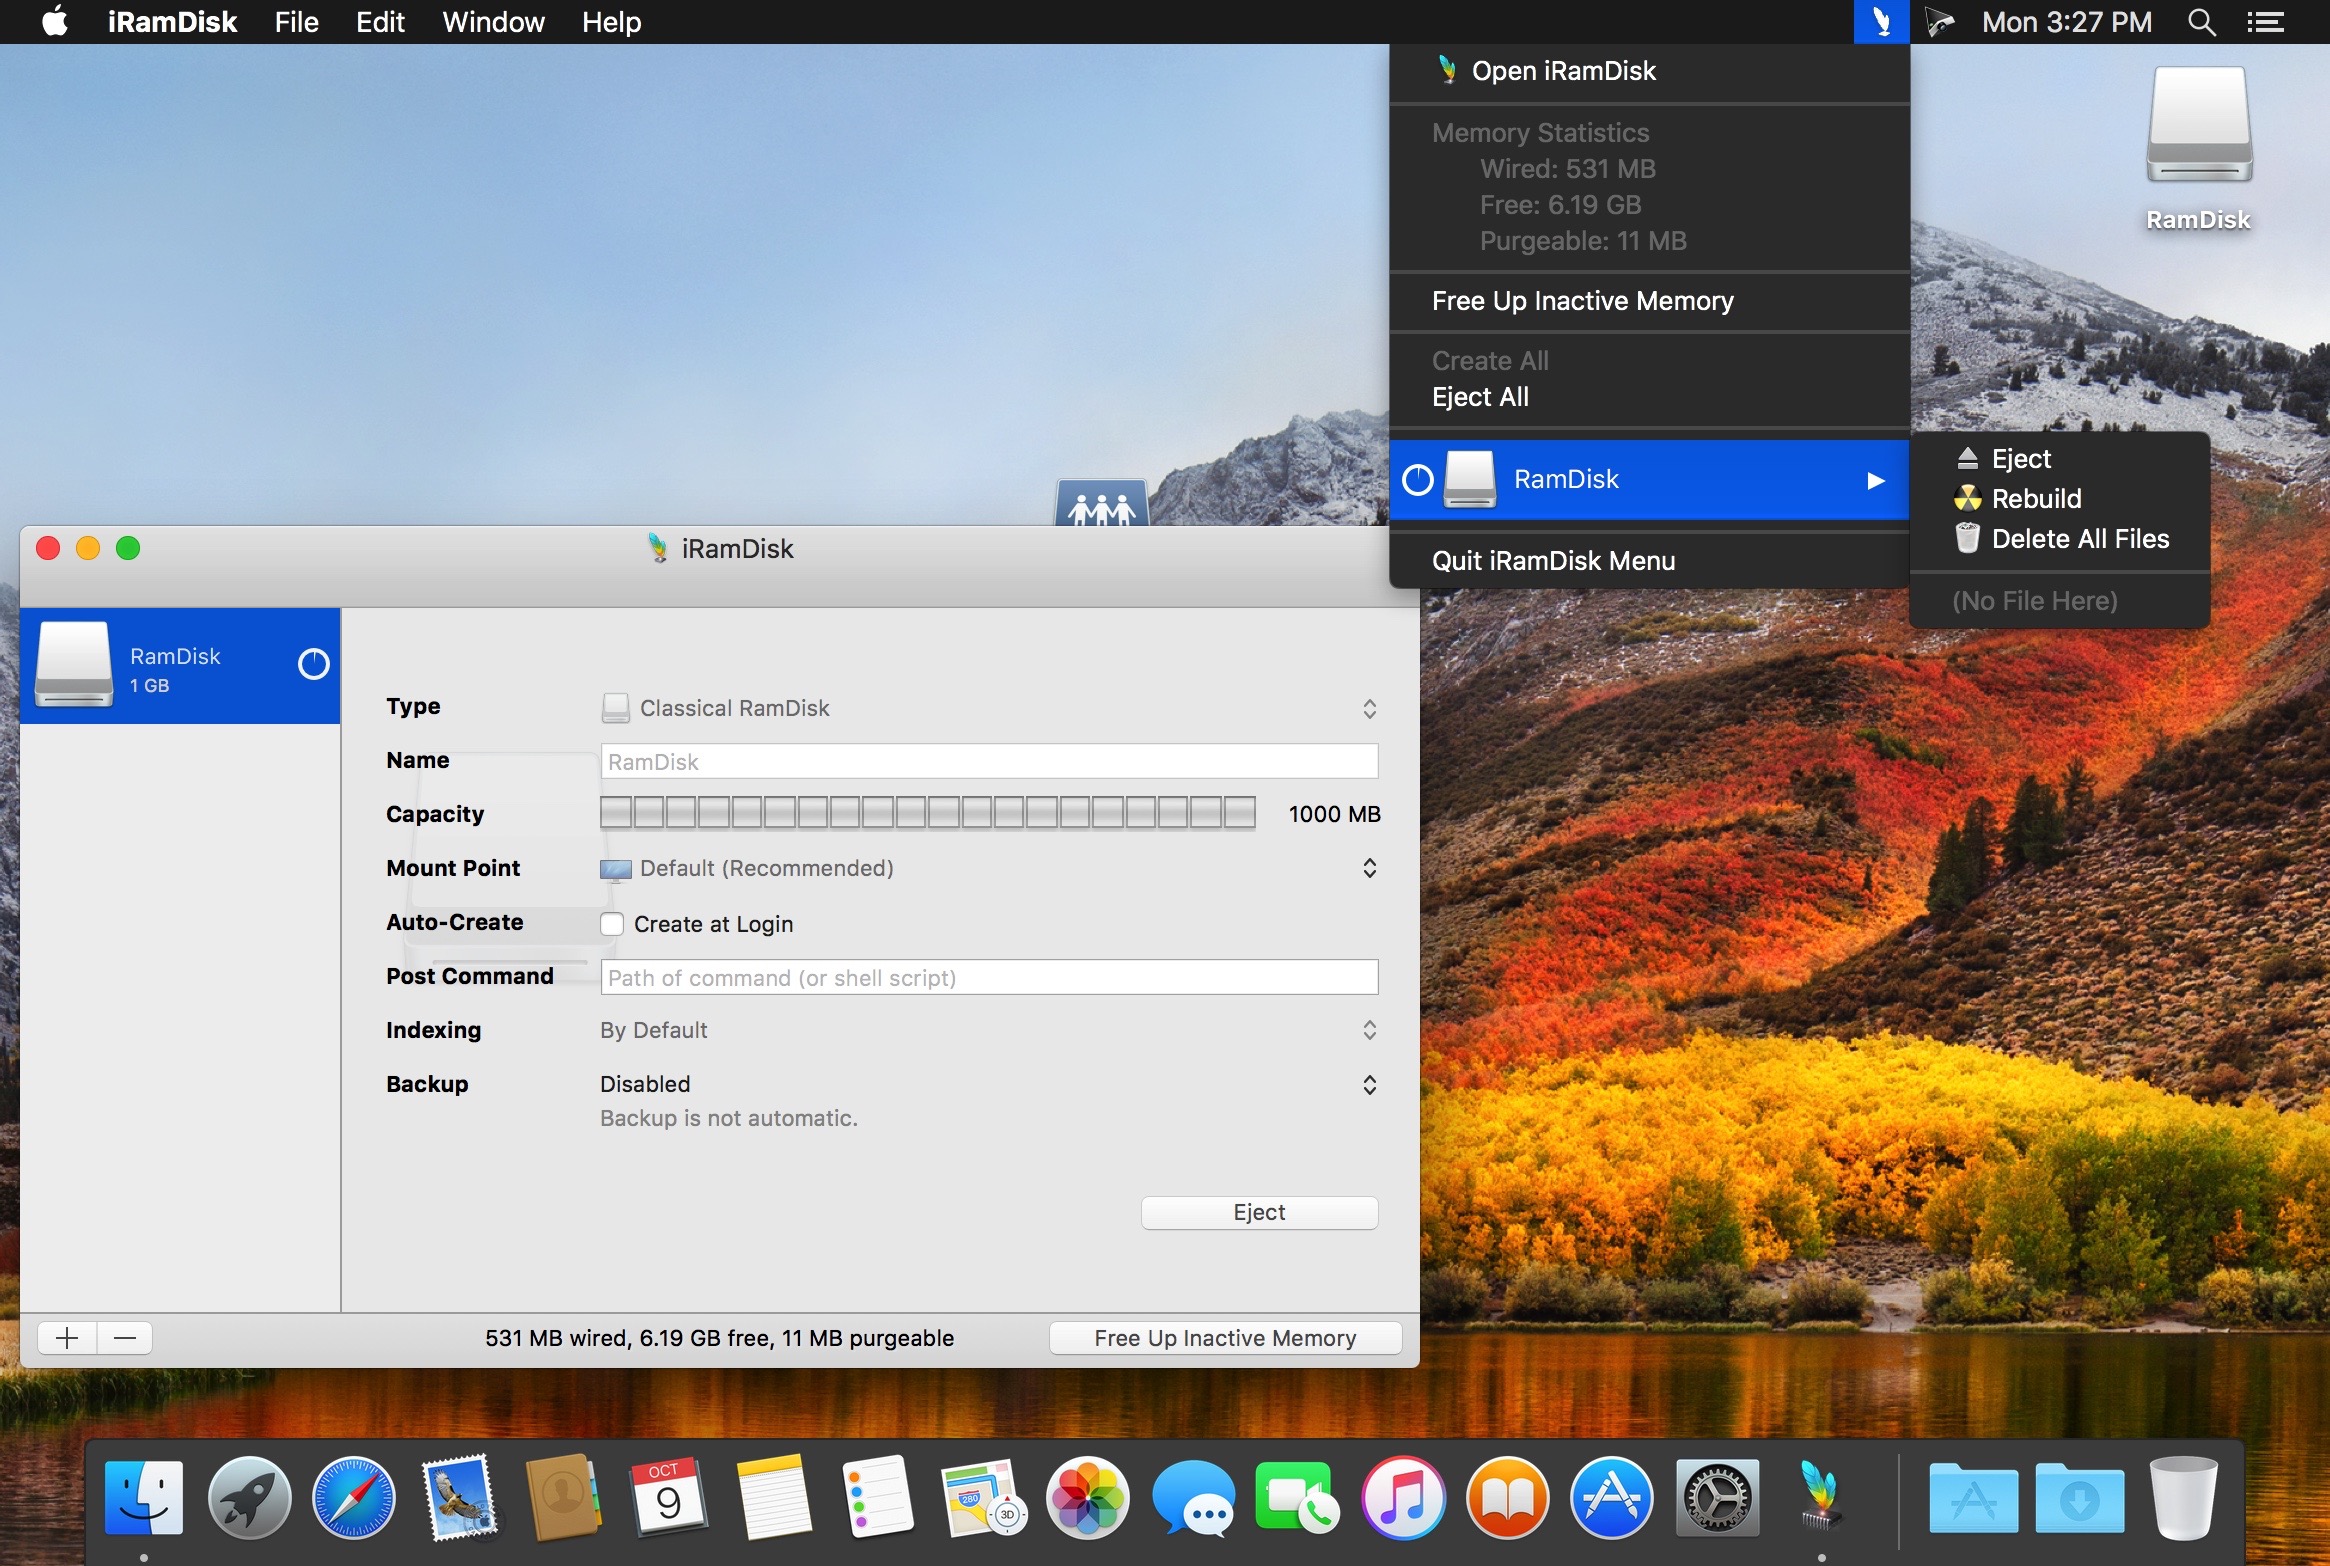Open Downloads folder in Dock
Image resolution: width=2330 pixels, height=1566 pixels.
(x=2079, y=1497)
